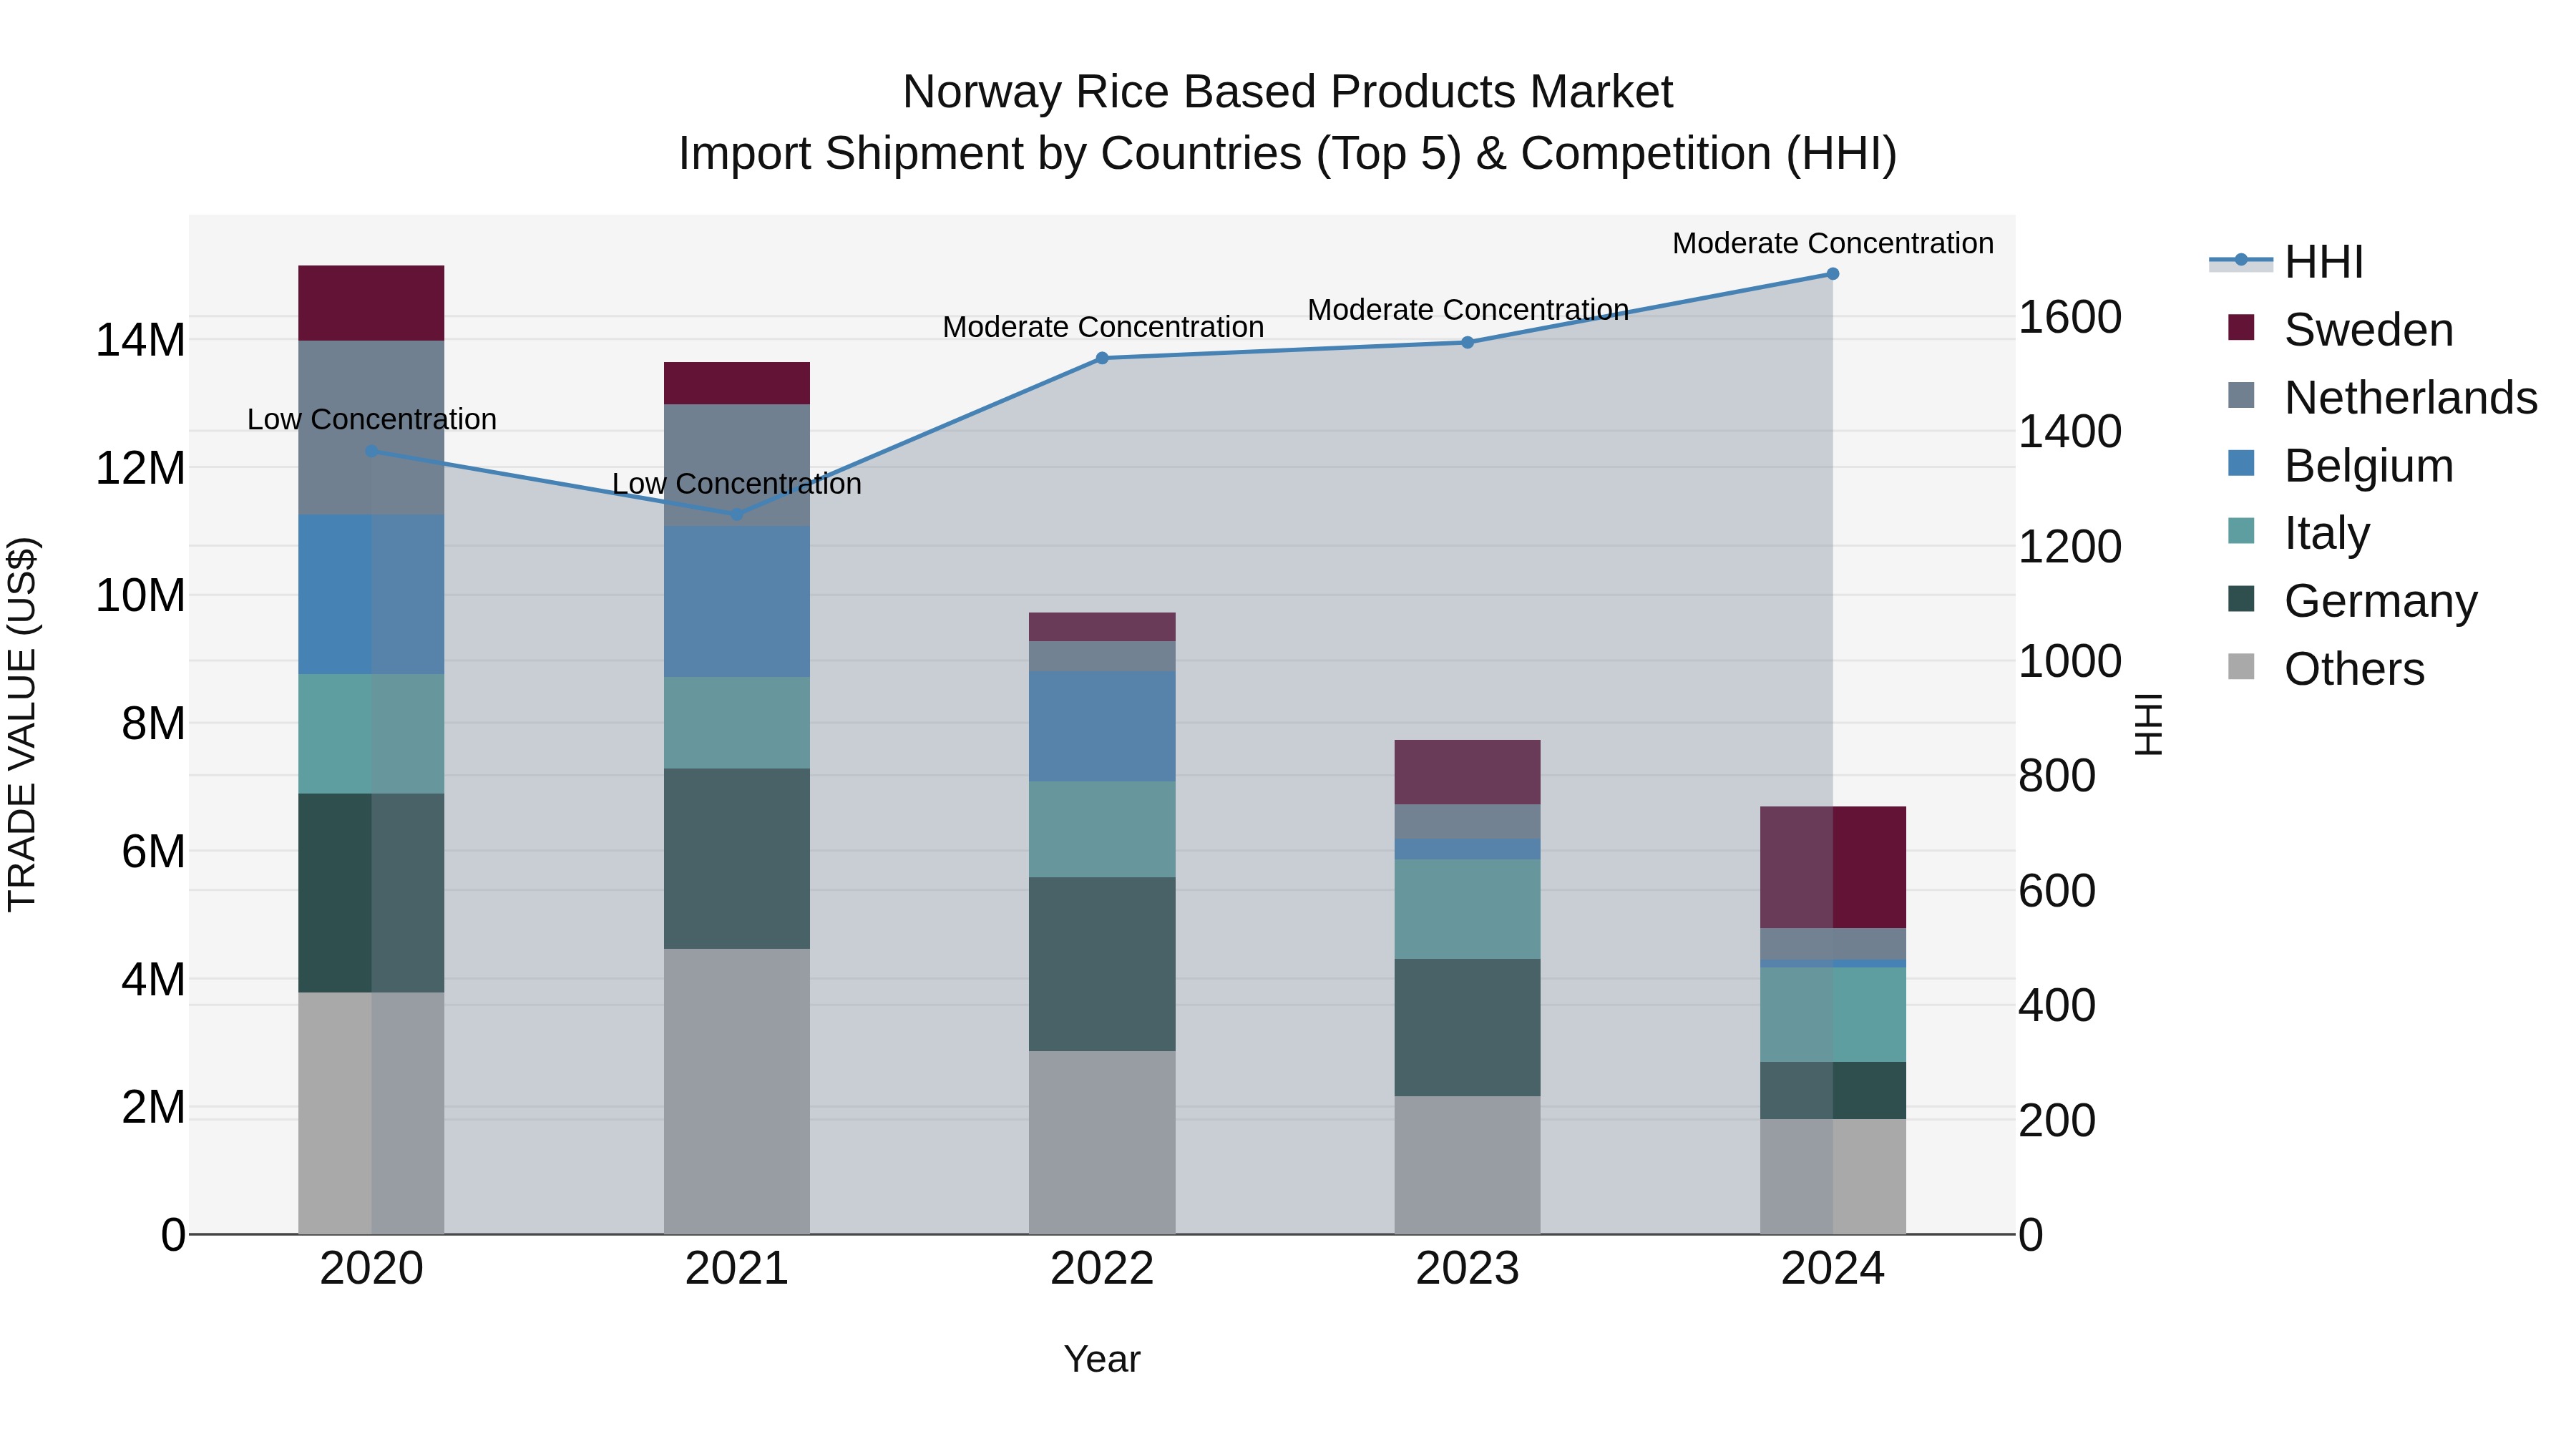Click the 2023 Italy bar segment

point(1468,909)
